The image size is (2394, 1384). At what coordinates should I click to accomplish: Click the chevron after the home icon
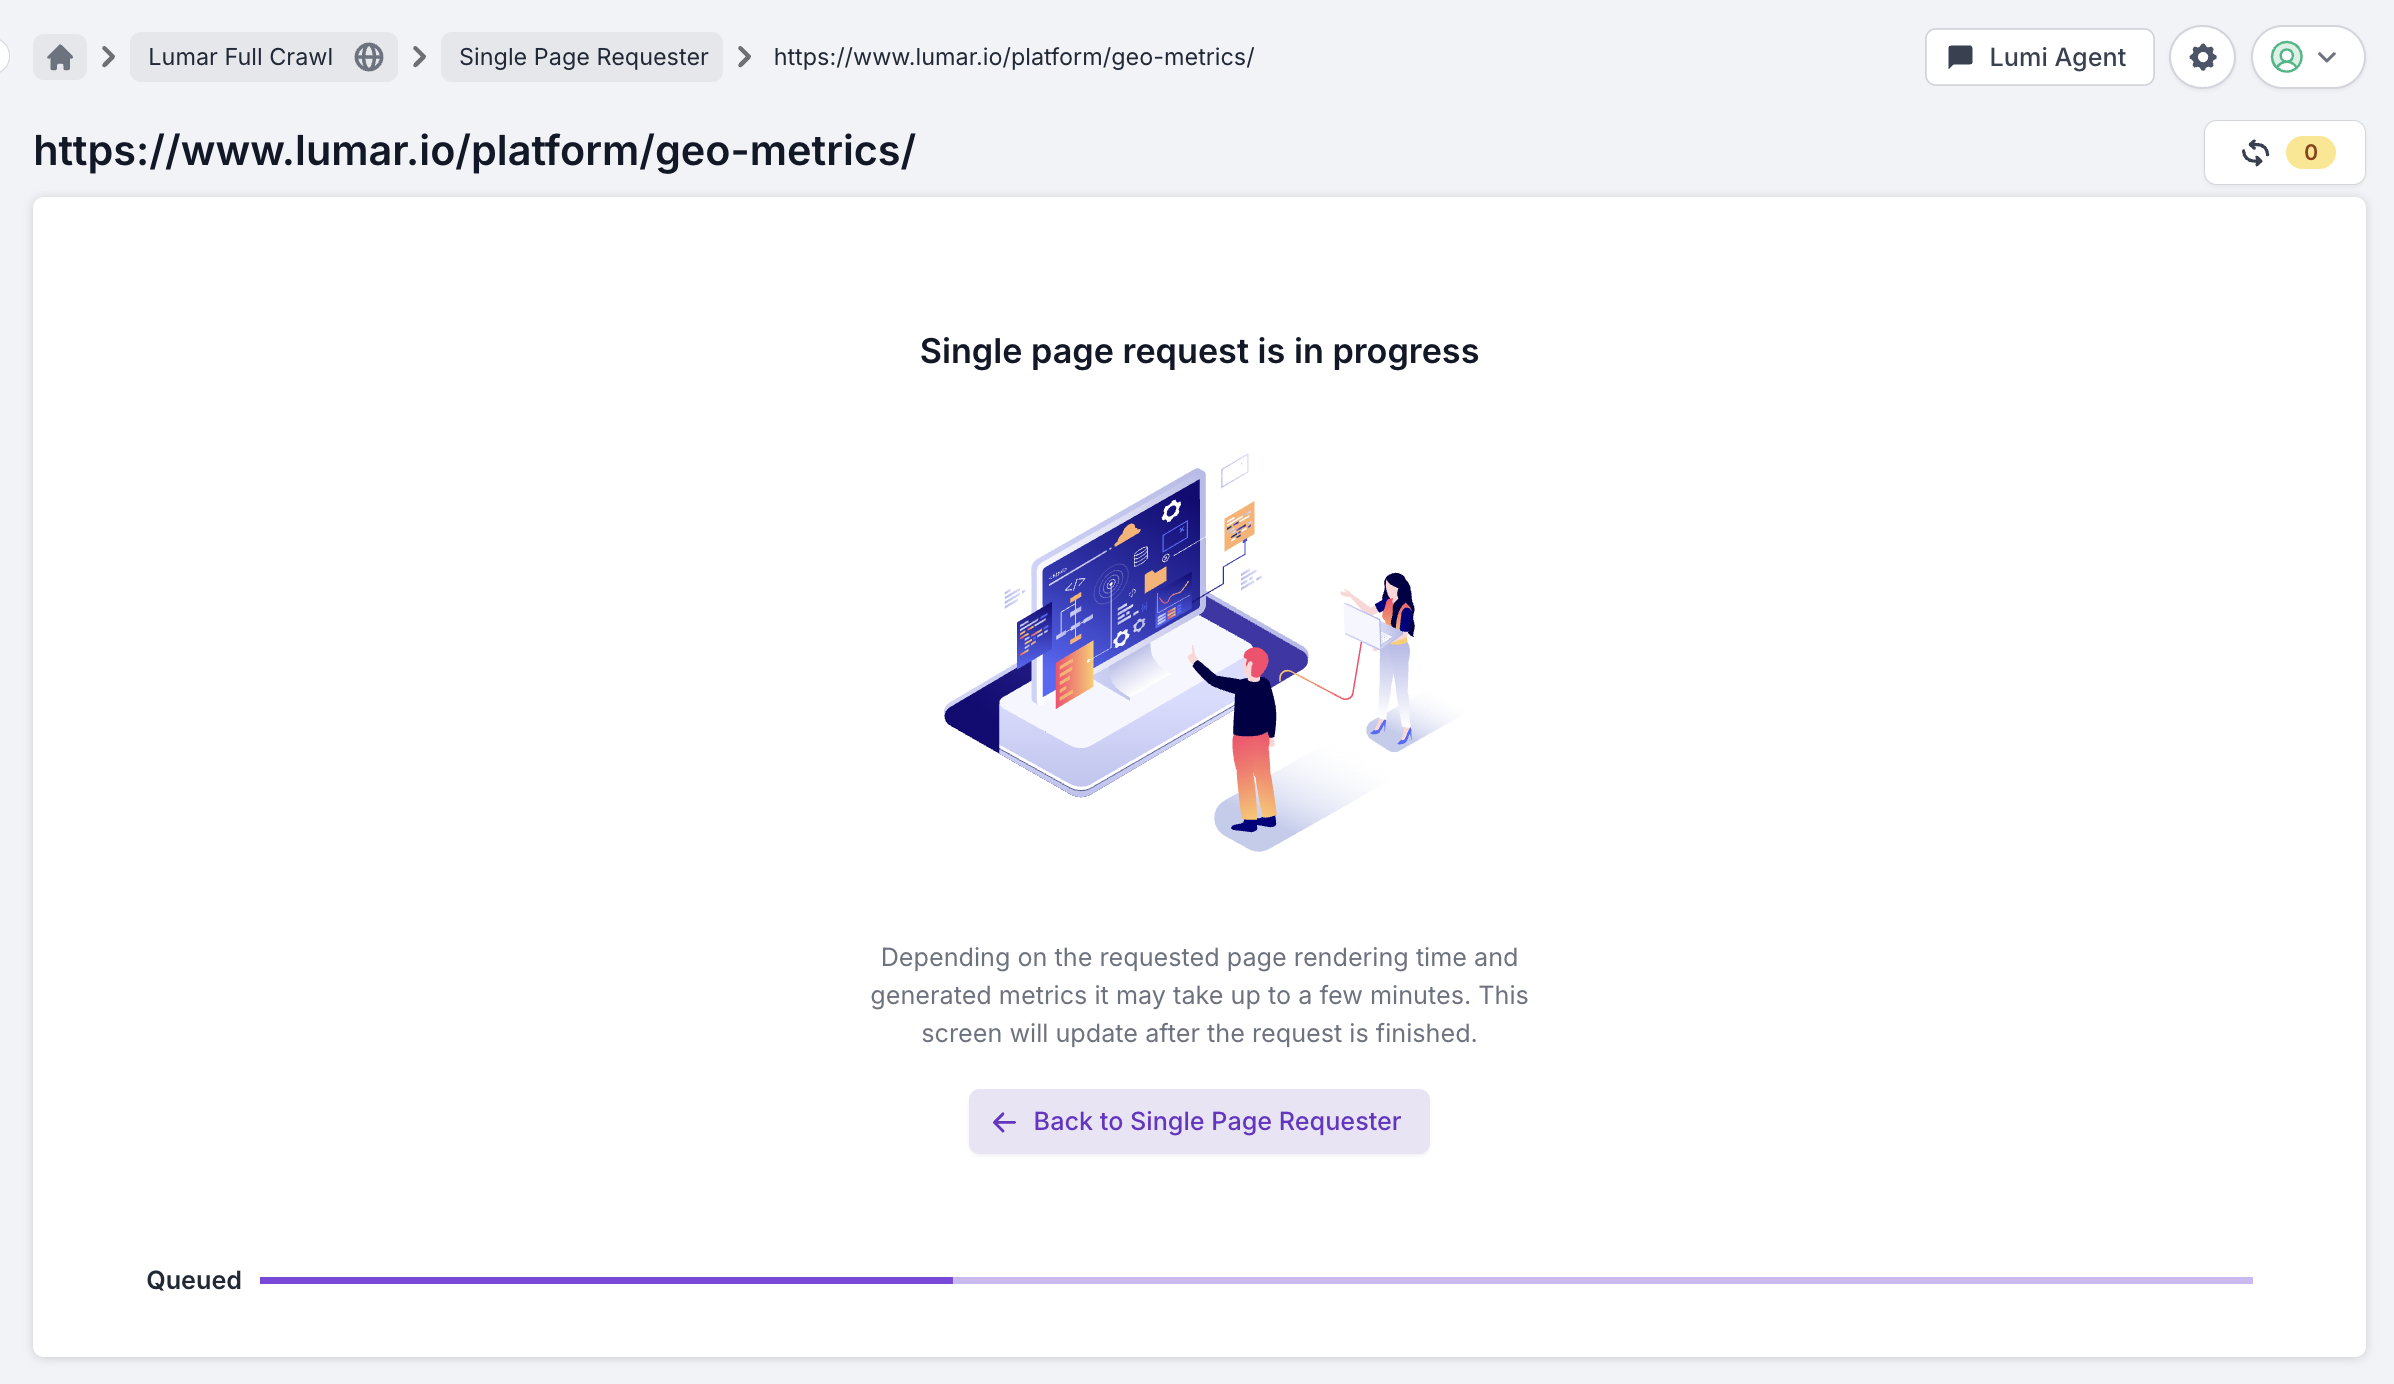click(109, 57)
